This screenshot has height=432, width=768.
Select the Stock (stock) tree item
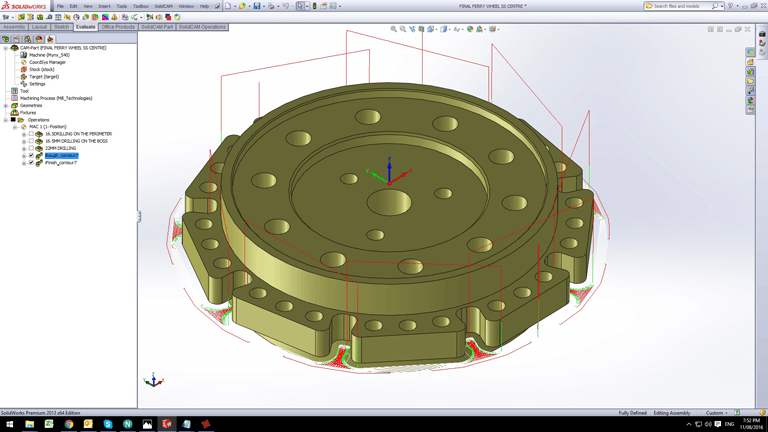[42, 69]
